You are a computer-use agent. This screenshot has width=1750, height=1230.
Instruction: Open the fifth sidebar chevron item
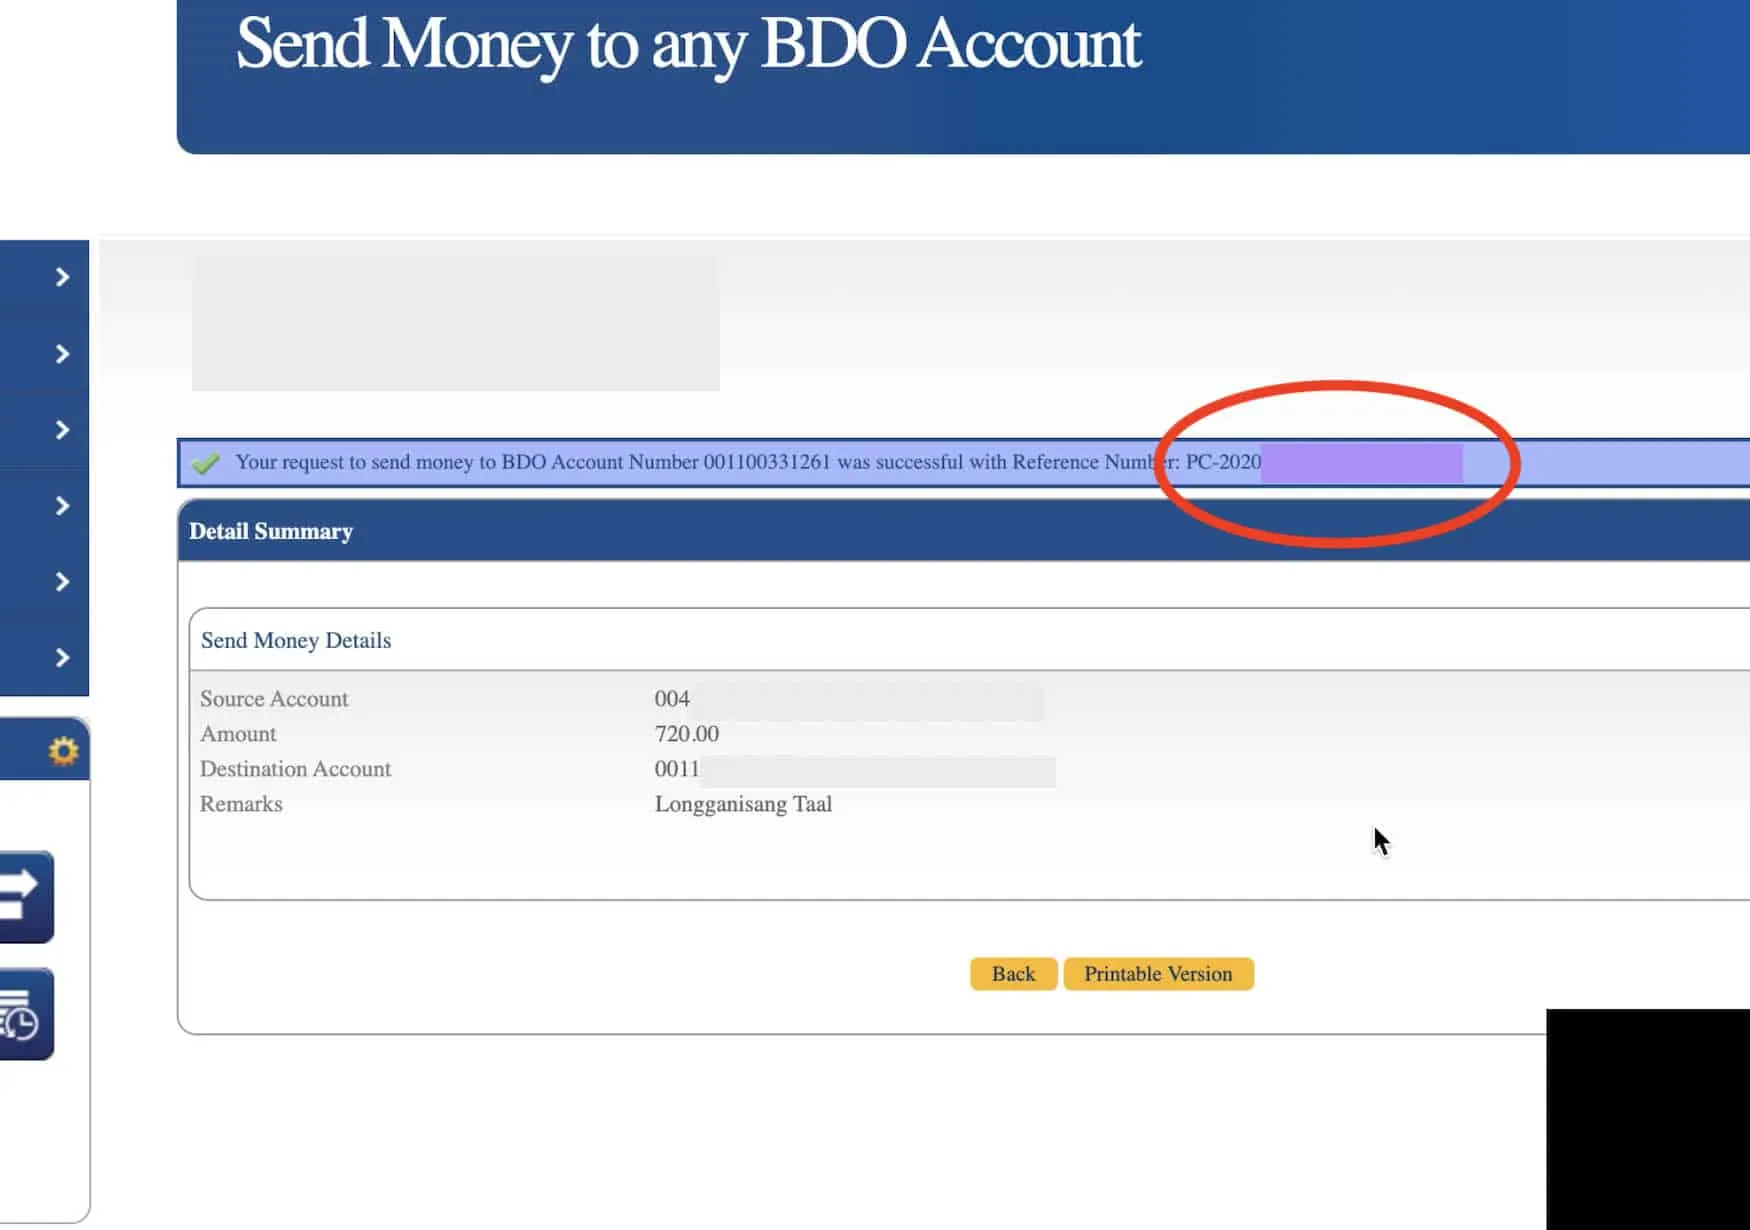pyautogui.click(x=62, y=582)
